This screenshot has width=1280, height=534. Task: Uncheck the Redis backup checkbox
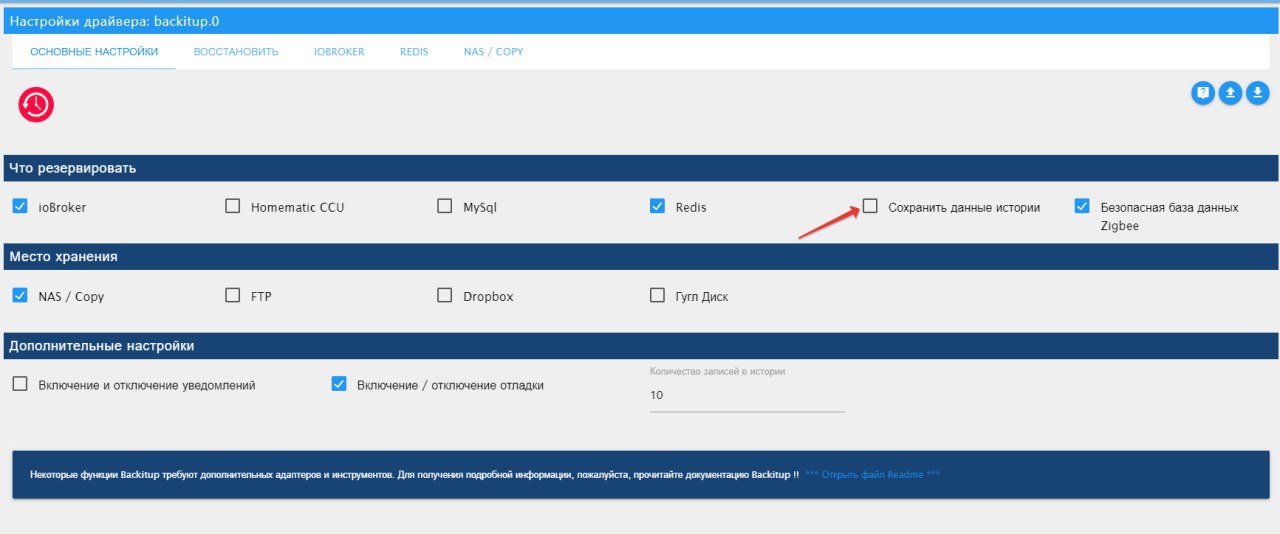[657, 206]
